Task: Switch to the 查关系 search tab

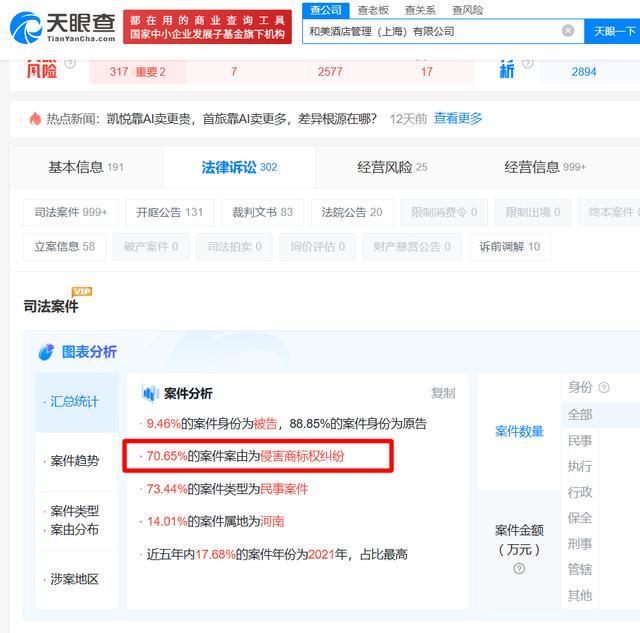Action: tap(420, 10)
